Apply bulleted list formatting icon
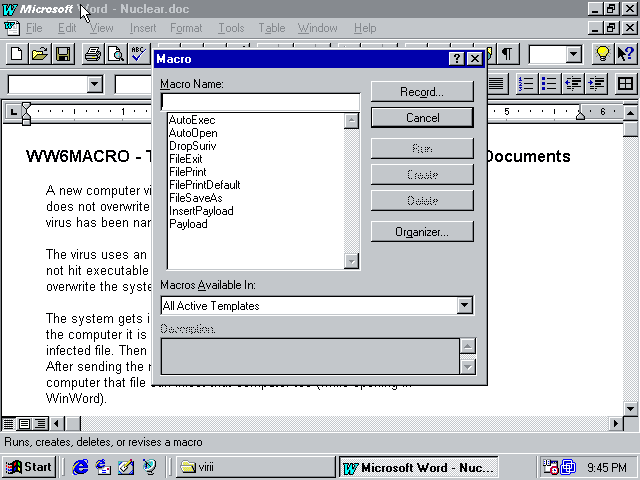The image size is (640, 480). 549,84
